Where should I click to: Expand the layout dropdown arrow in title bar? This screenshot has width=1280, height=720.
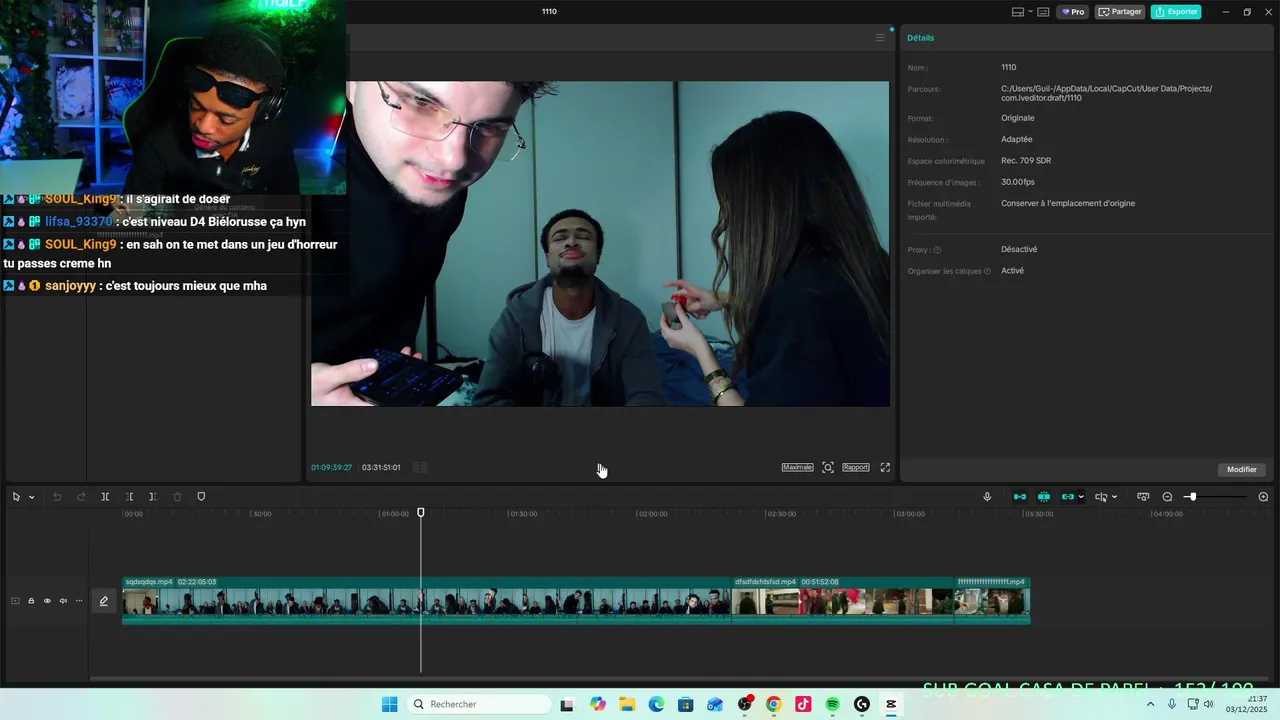[1029, 12]
